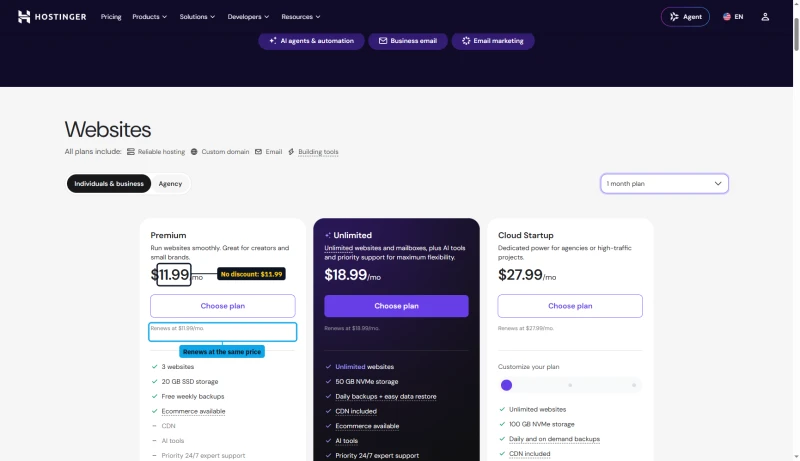800x461 pixels.
Task: Click the checkmark beside CDN included in Unlimited
Action: pos(328,411)
